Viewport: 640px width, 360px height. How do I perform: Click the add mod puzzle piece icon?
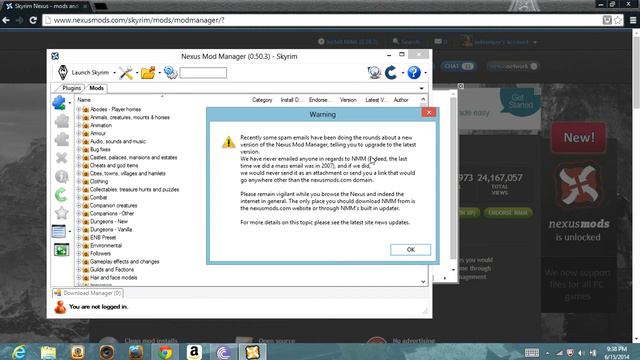59,103
